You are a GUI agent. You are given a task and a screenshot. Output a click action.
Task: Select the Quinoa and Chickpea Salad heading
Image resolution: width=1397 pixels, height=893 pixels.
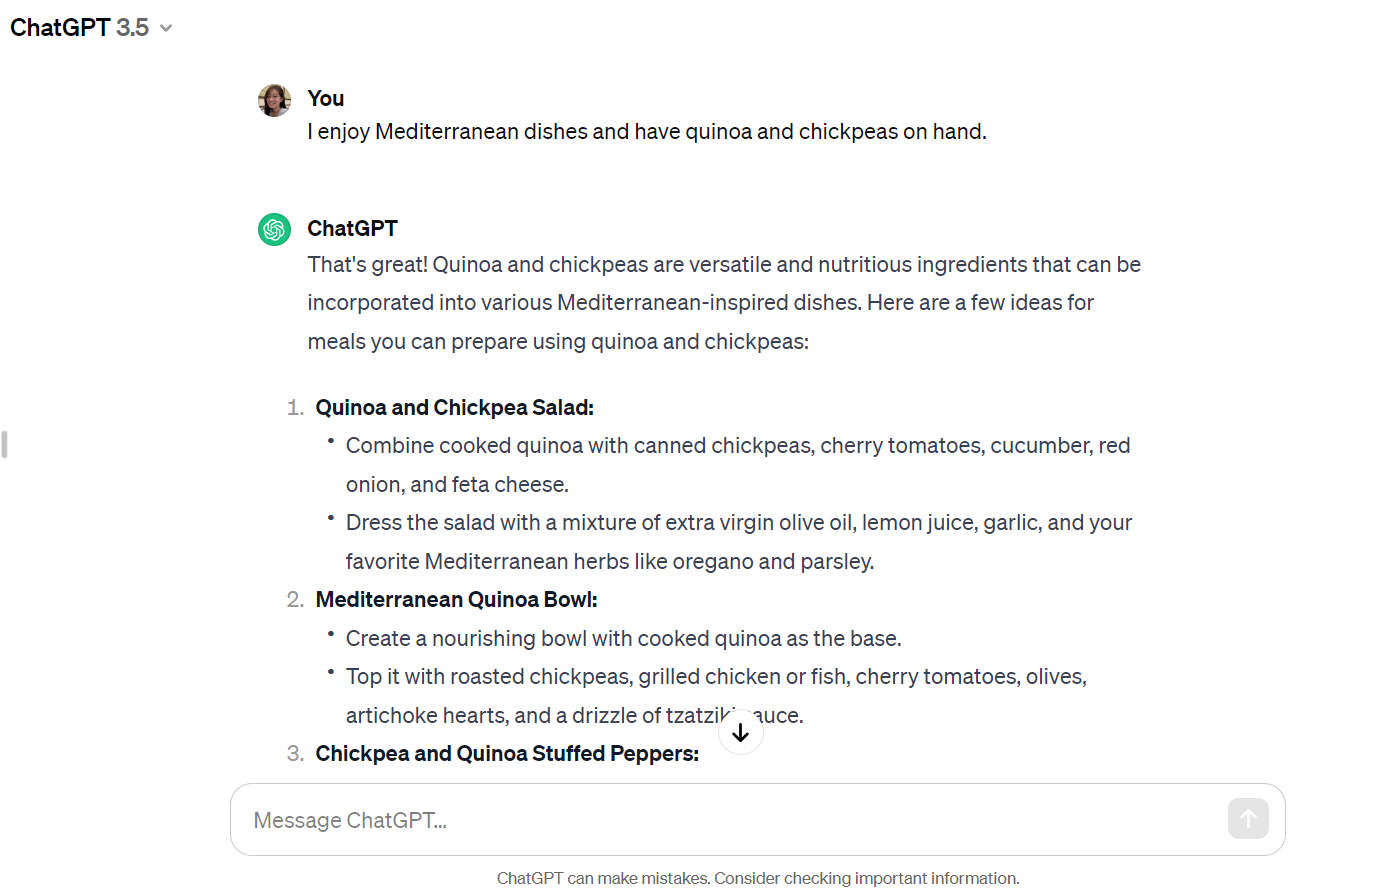coord(454,407)
